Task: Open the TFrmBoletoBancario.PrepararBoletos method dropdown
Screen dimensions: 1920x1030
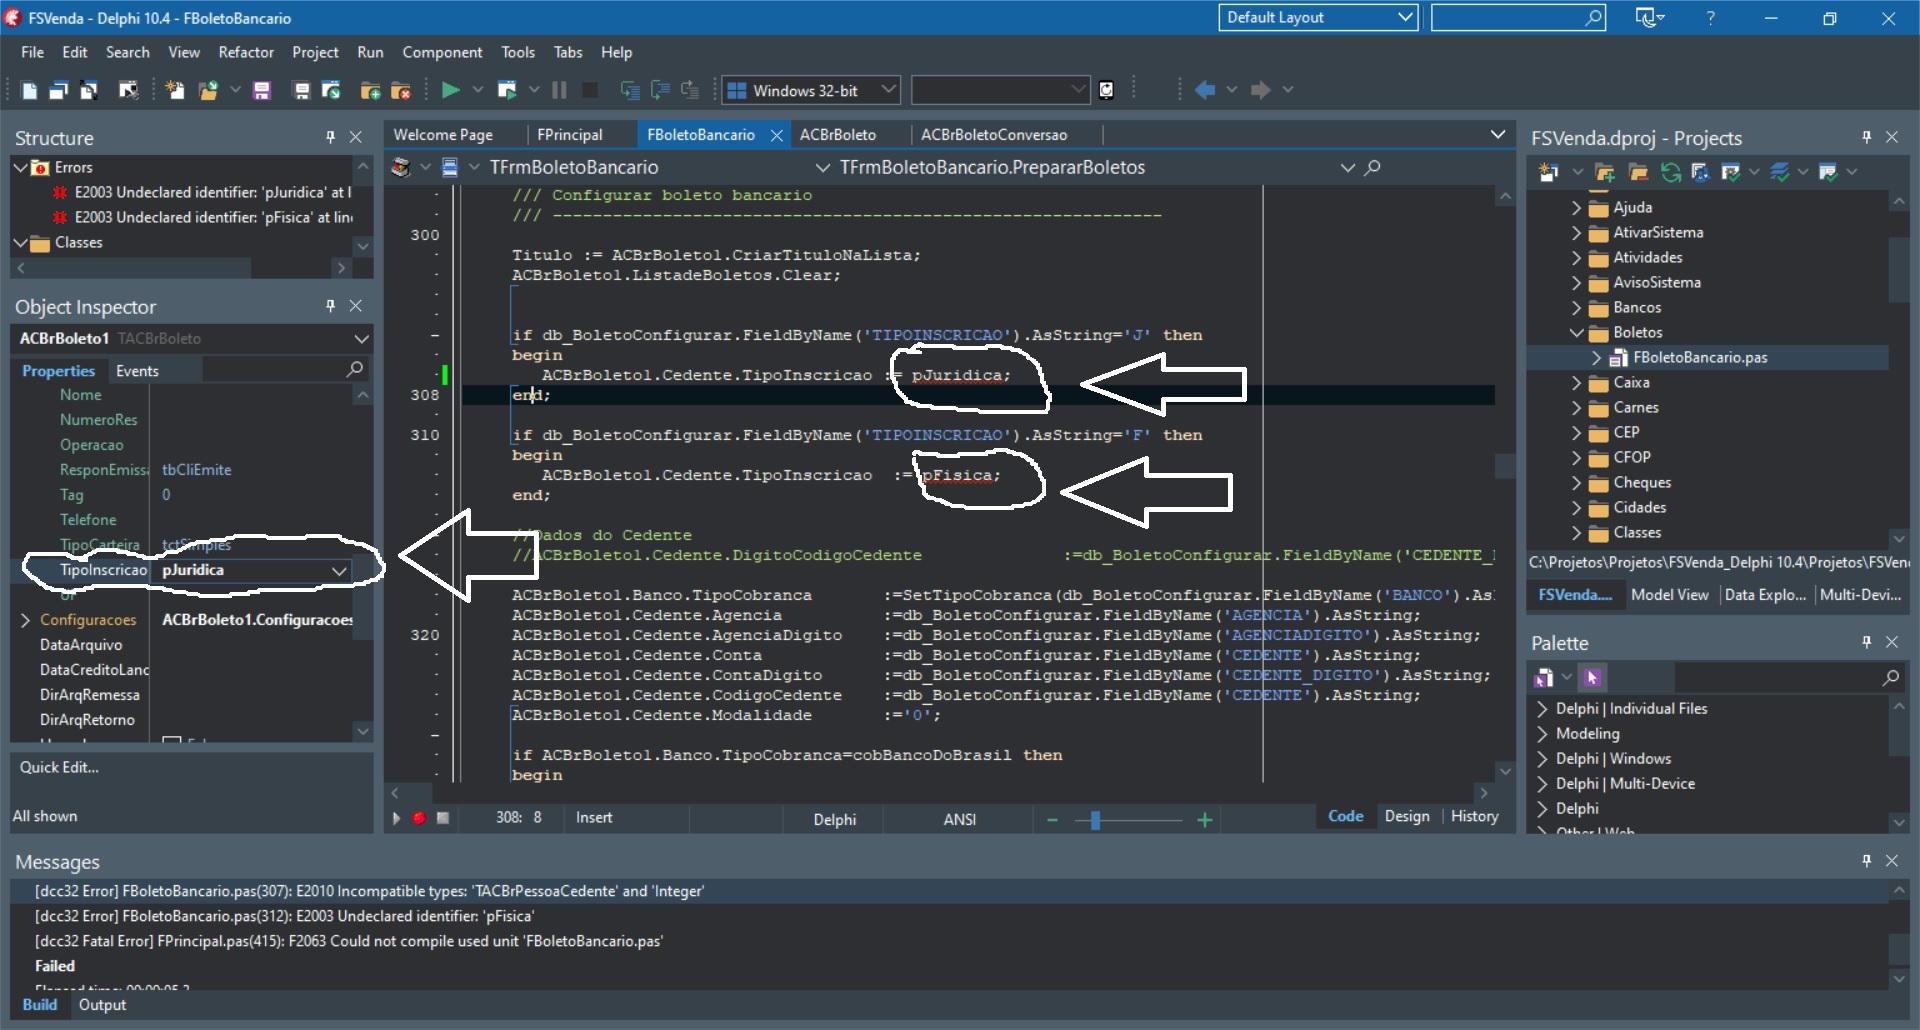Action: click(x=1347, y=167)
